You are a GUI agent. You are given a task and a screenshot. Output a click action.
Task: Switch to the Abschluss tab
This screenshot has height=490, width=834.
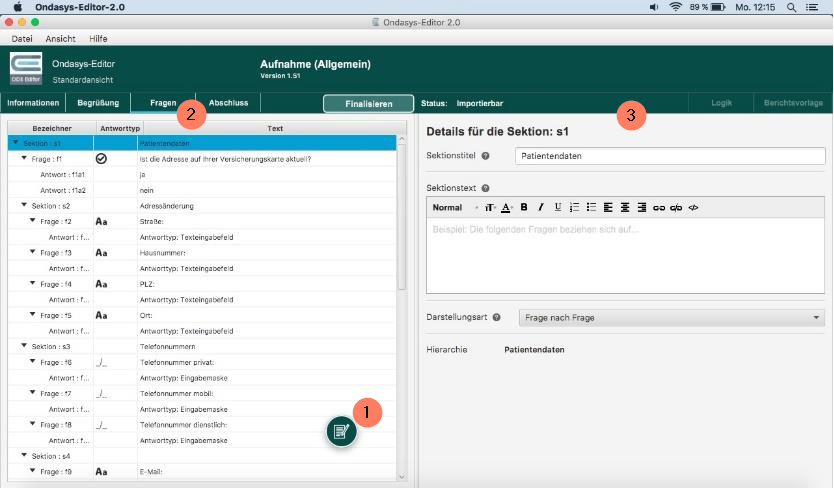(x=228, y=103)
